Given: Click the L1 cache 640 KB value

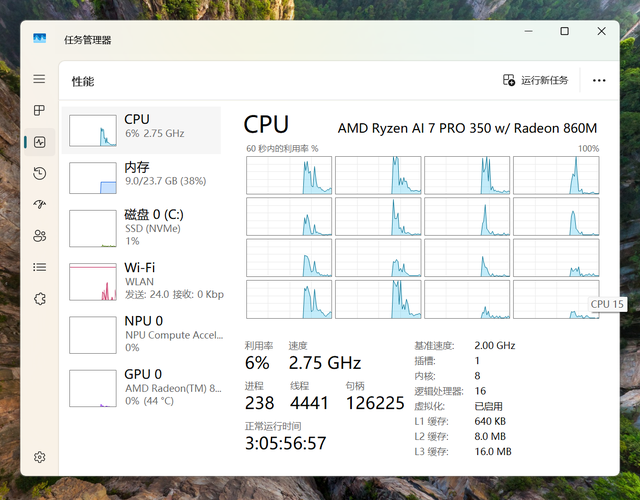Looking at the screenshot, I should [x=490, y=421].
